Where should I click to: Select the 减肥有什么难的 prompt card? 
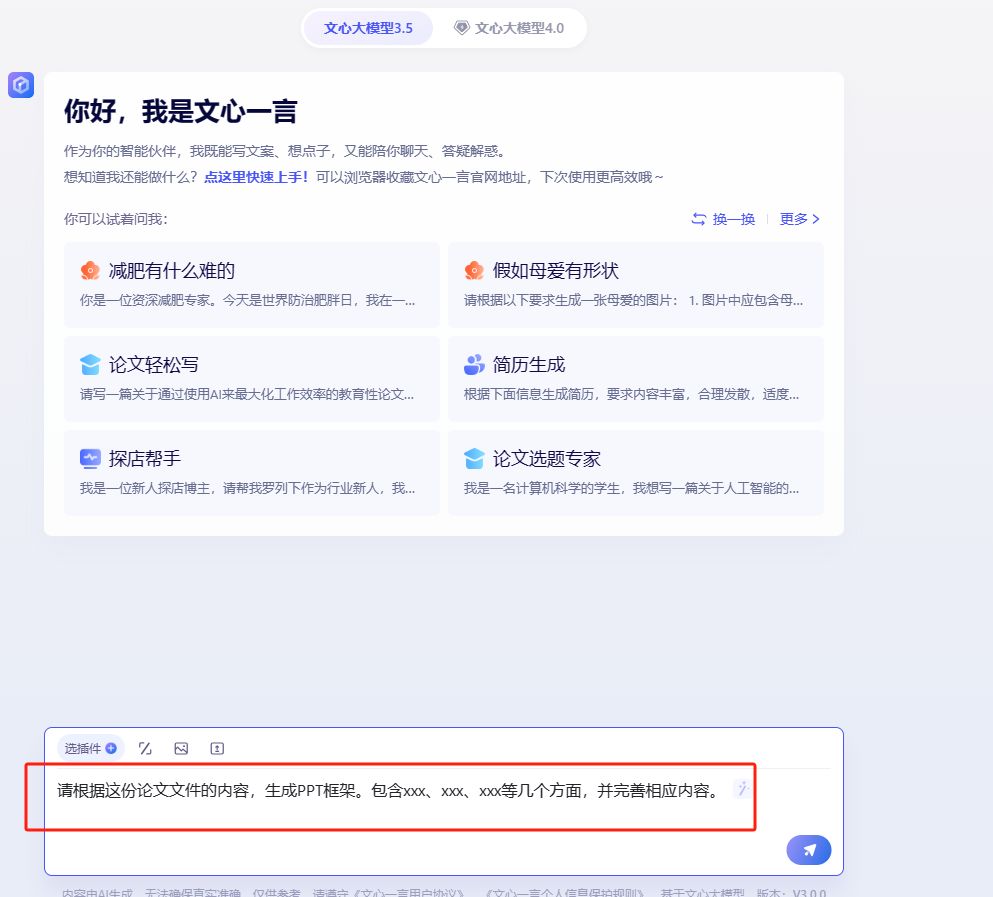[251, 285]
